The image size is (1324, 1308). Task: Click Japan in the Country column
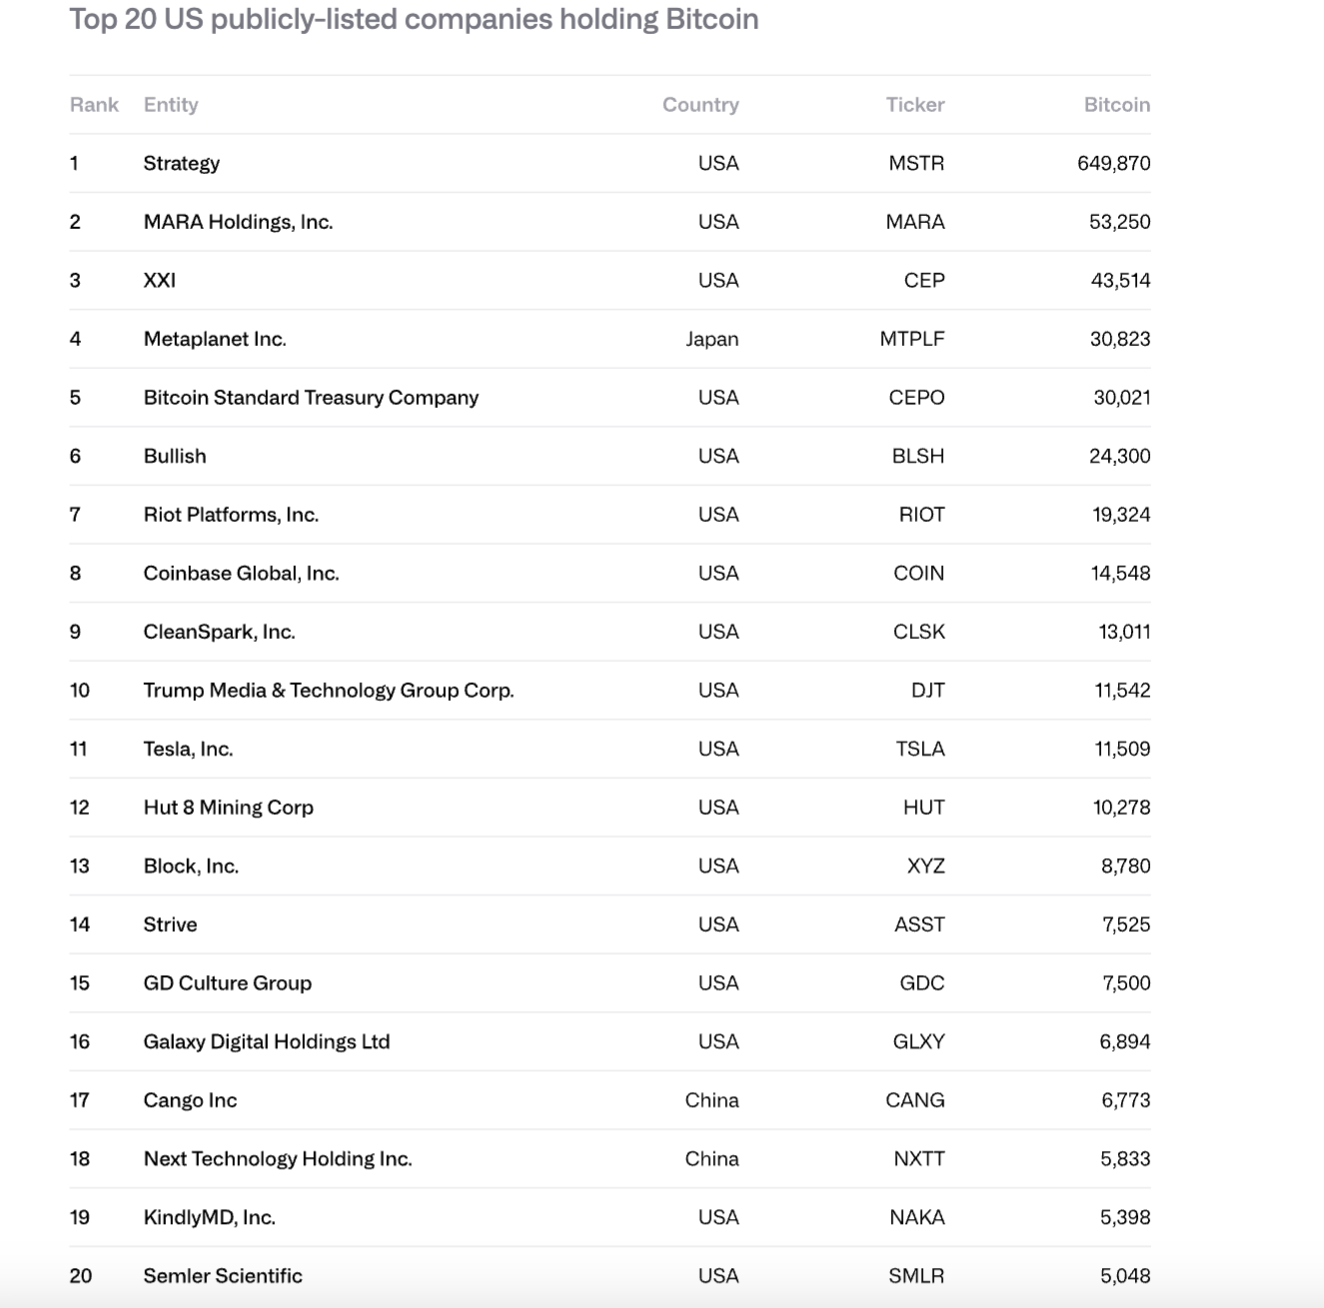712,339
